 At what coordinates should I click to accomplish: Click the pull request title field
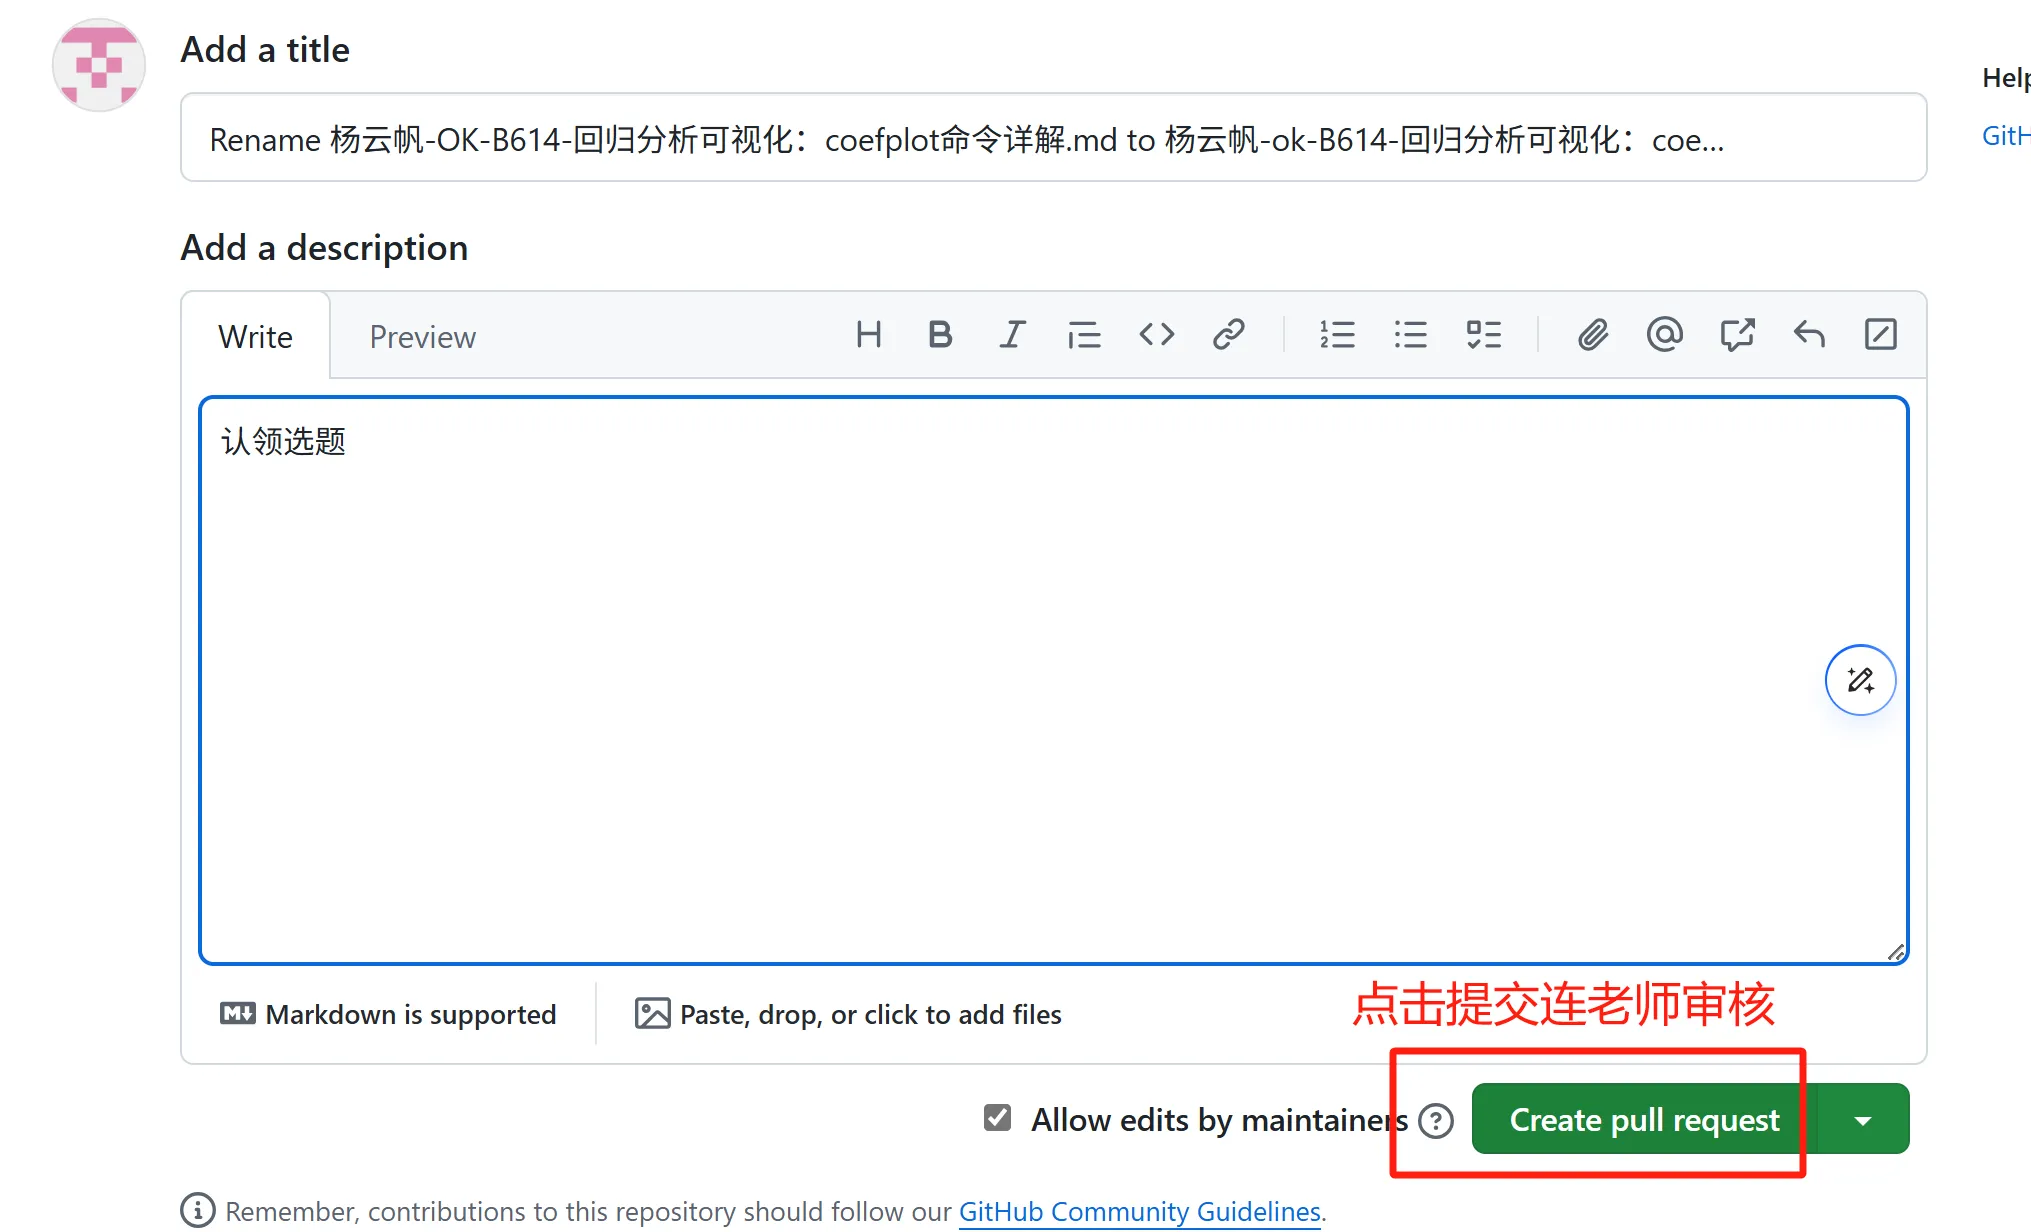[1052, 139]
